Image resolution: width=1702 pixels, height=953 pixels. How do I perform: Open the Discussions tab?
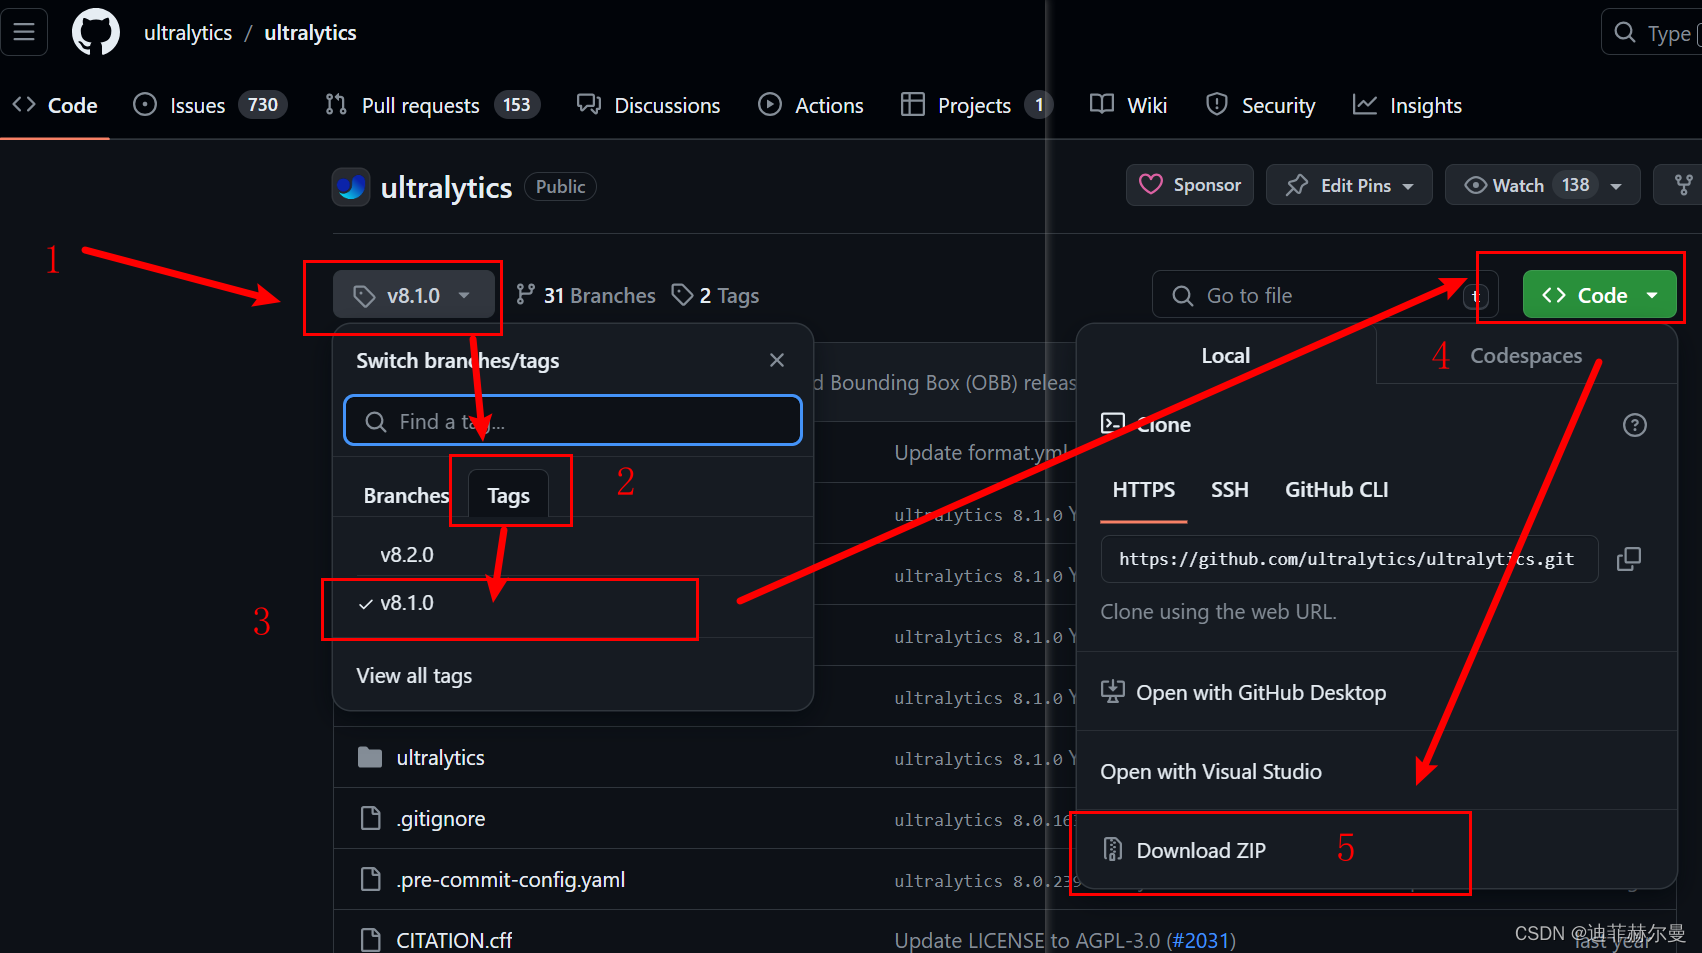[649, 105]
